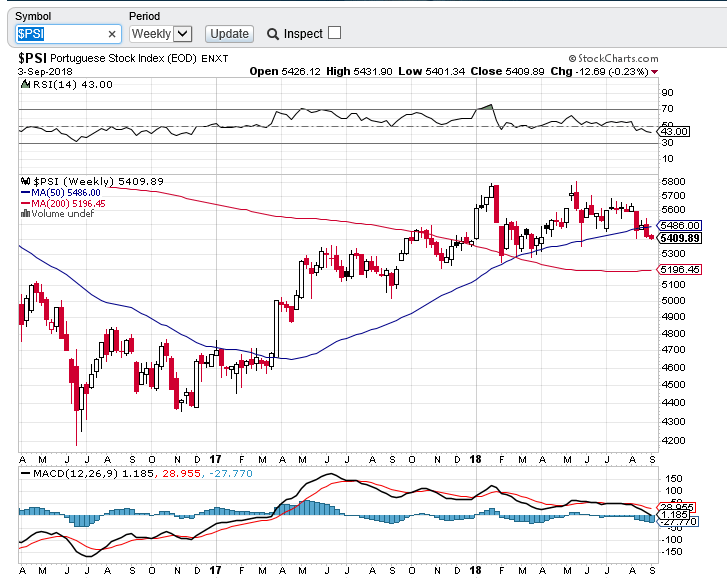Screen dimensions: 727x583
Task: Click the Inspect magnifying glass icon
Action: click(x=272, y=34)
